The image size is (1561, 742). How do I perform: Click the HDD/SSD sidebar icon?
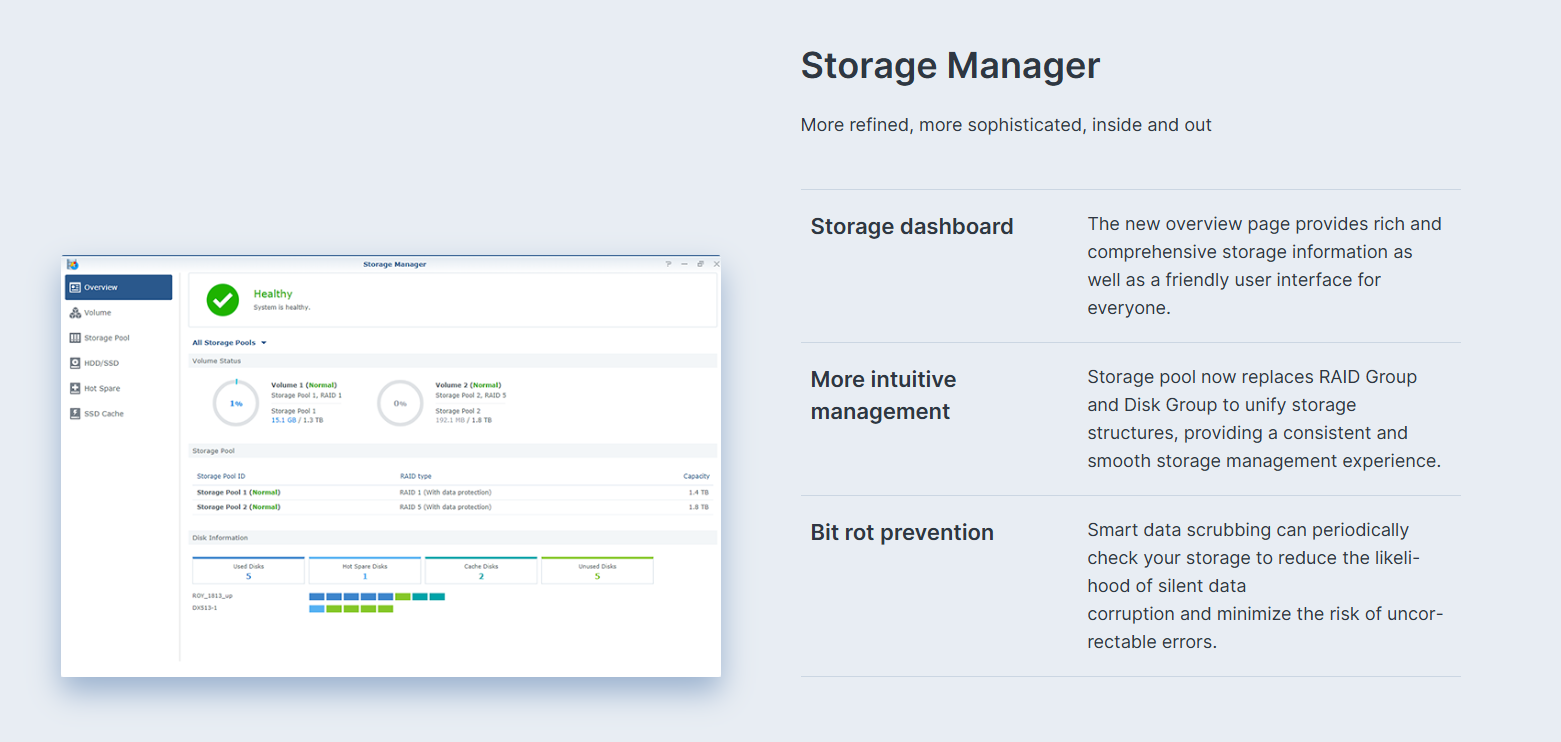point(75,363)
